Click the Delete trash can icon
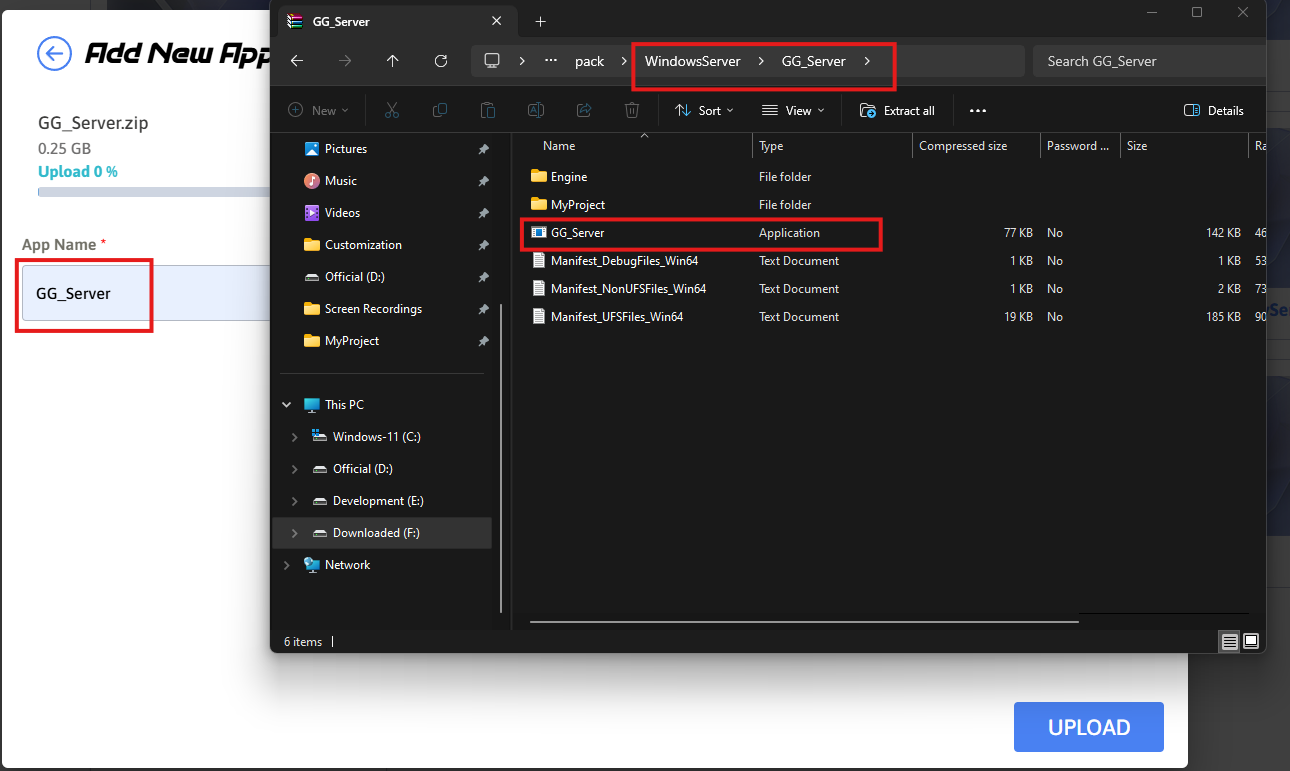This screenshot has width=1290, height=771. [x=632, y=110]
